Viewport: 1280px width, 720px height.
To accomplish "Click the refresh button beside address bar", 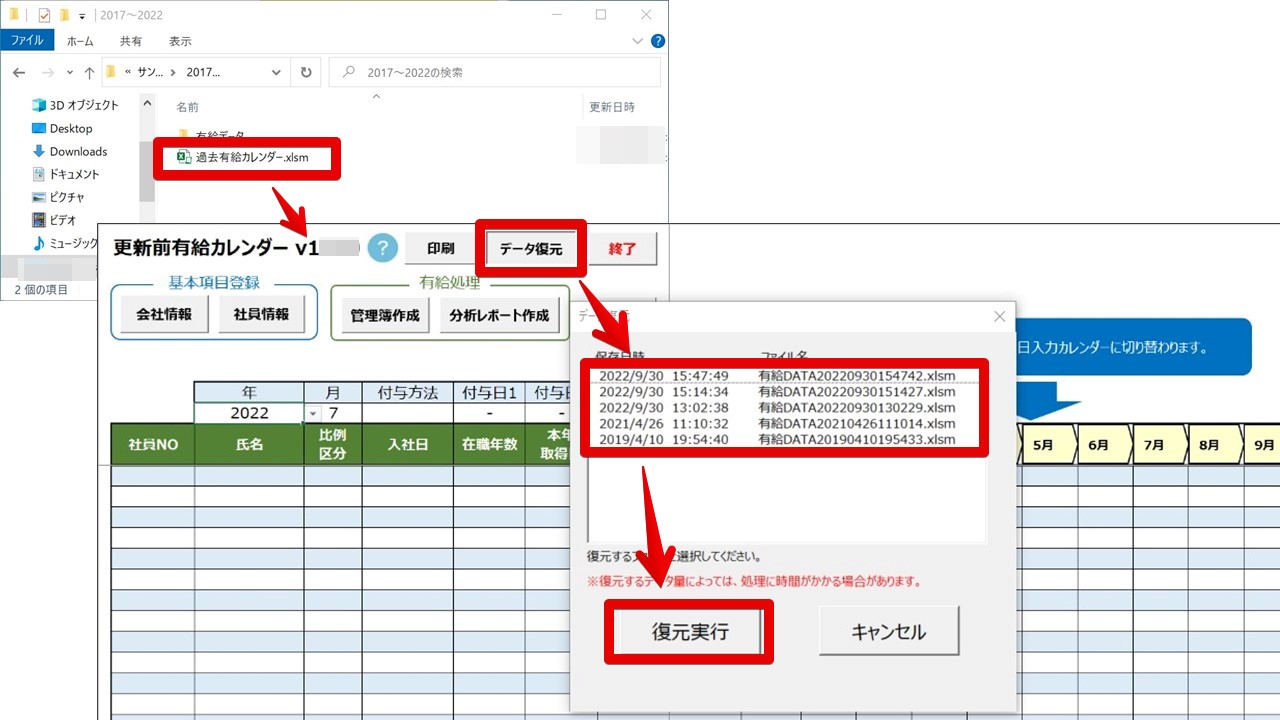I will pyautogui.click(x=306, y=72).
